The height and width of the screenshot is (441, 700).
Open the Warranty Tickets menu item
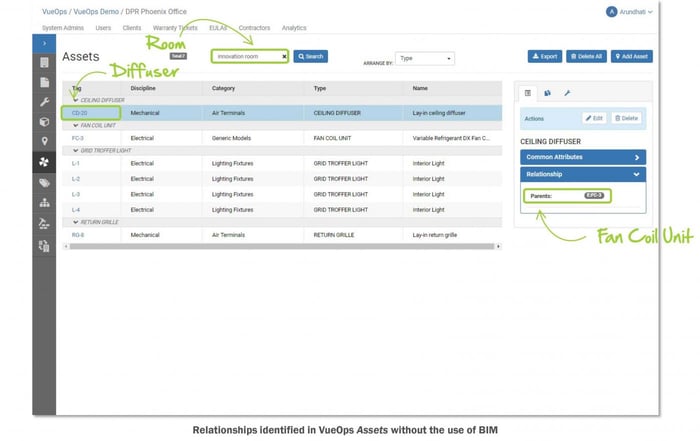click(175, 28)
